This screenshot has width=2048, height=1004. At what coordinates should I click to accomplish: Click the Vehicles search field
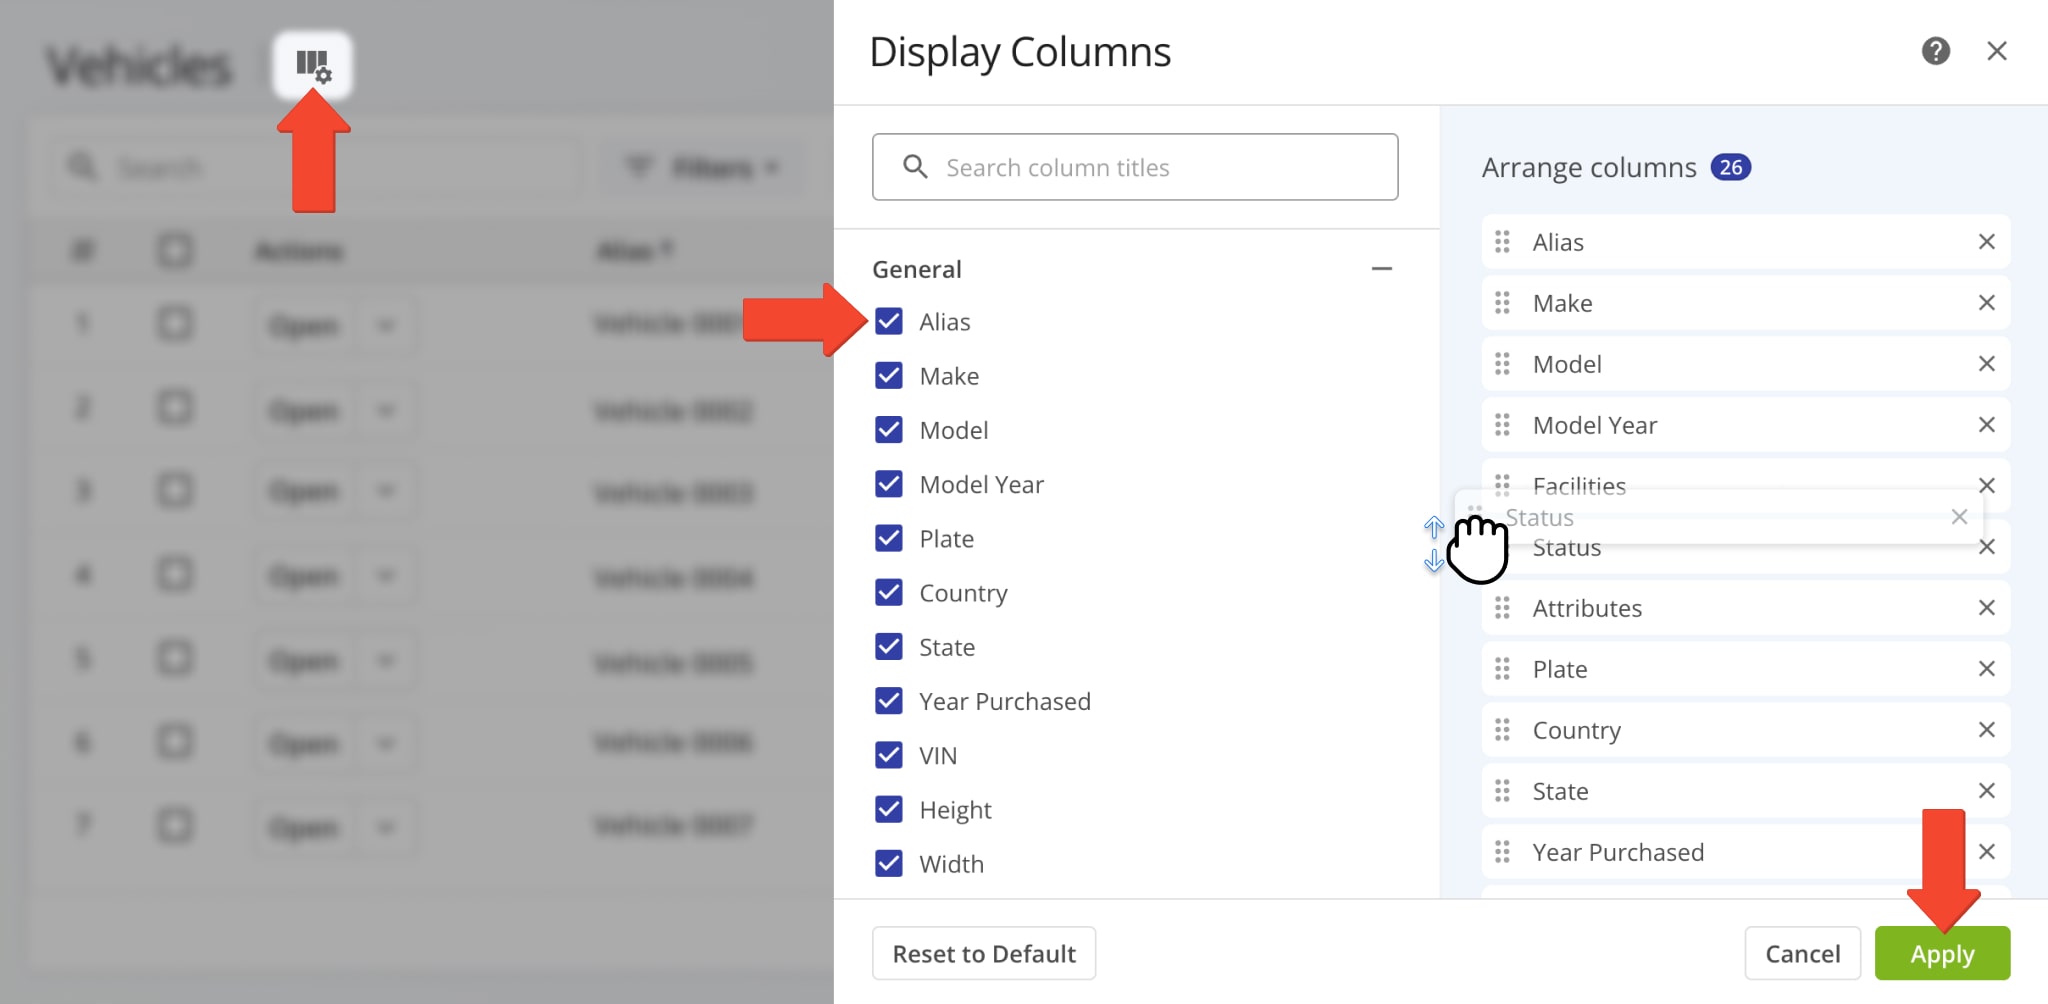[316, 167]
